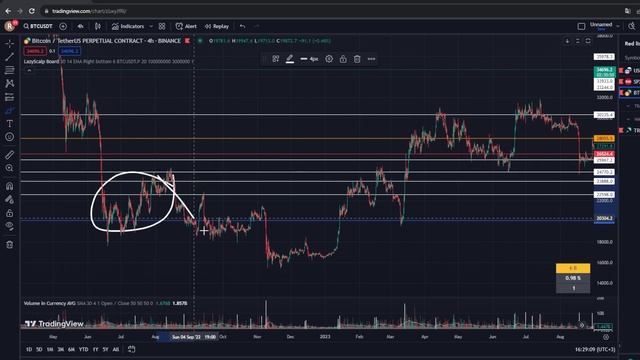Toggle stay in drawing mode
This screenshot has width=640, height=360.
[9, 200]
